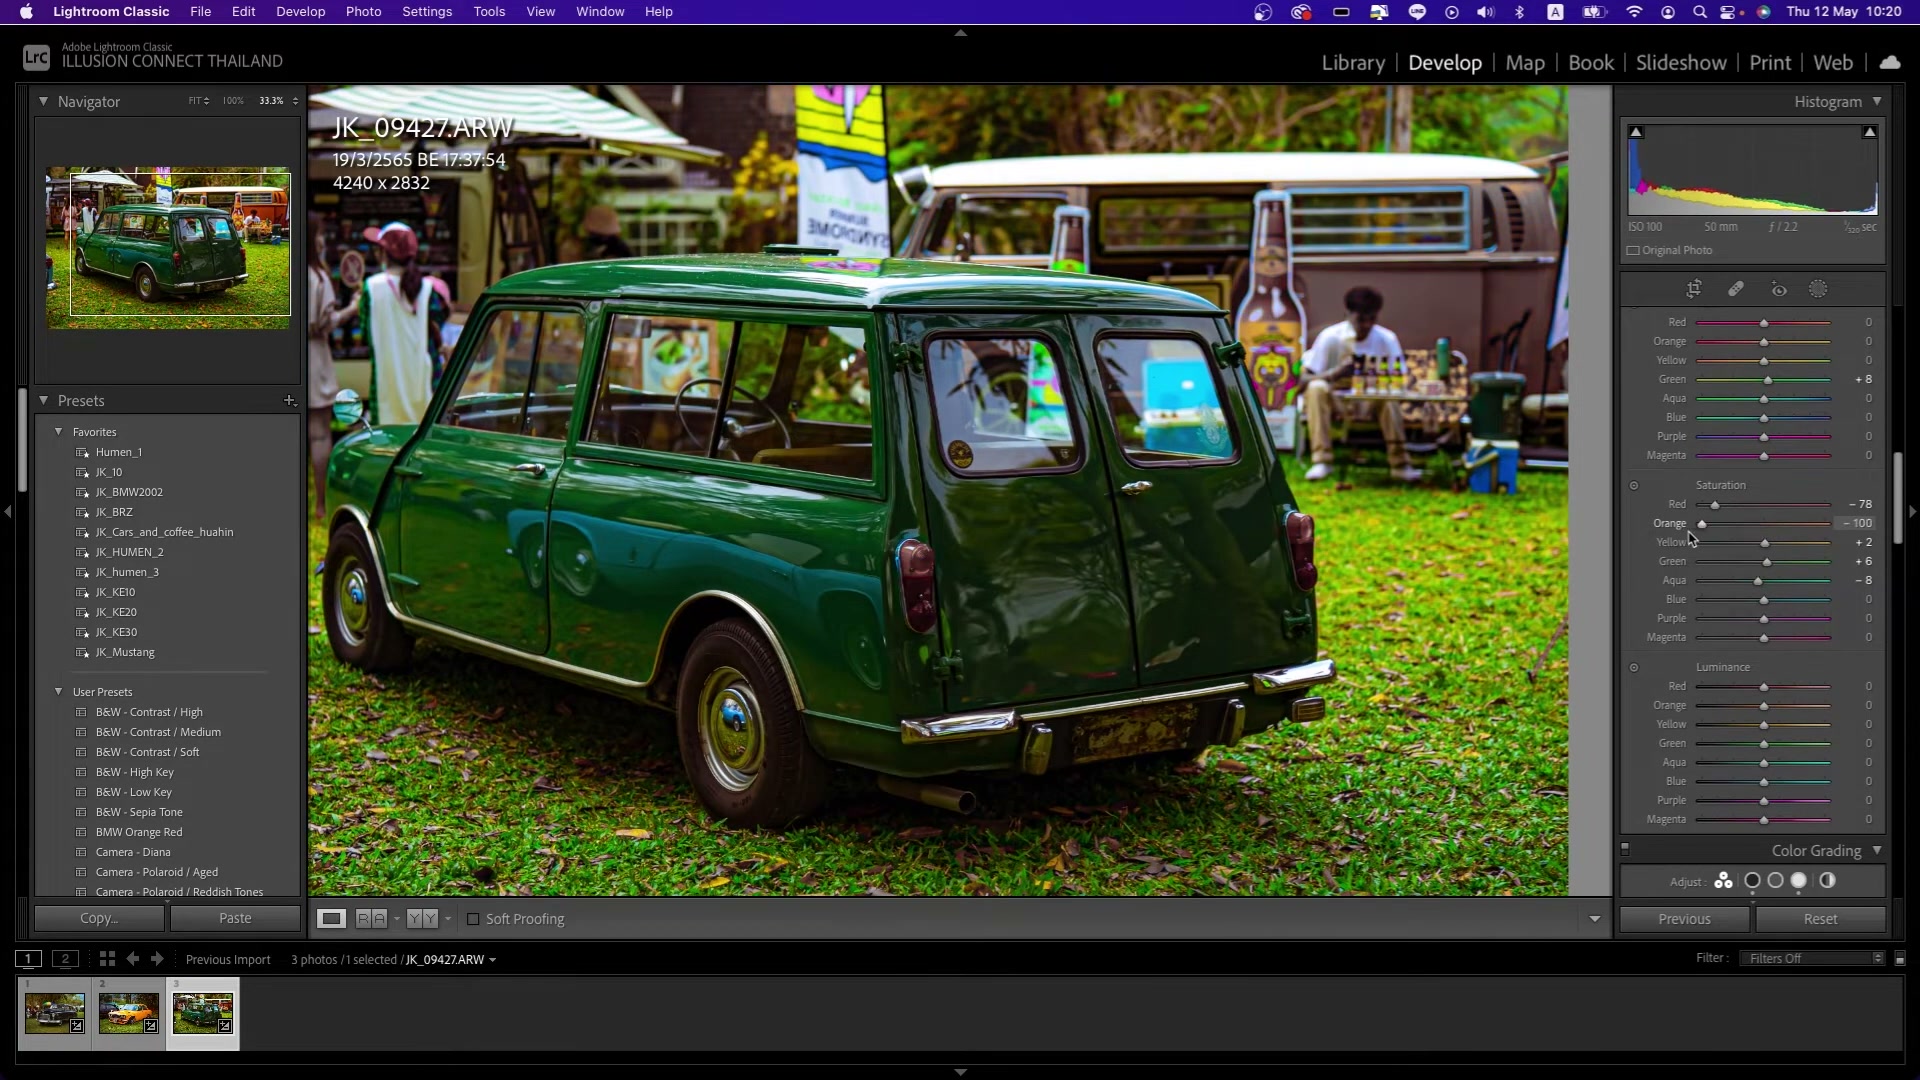Open the Filters Off dropdown
Viewport: 1920px width, 1080px height.
(x=1813, y=958)
